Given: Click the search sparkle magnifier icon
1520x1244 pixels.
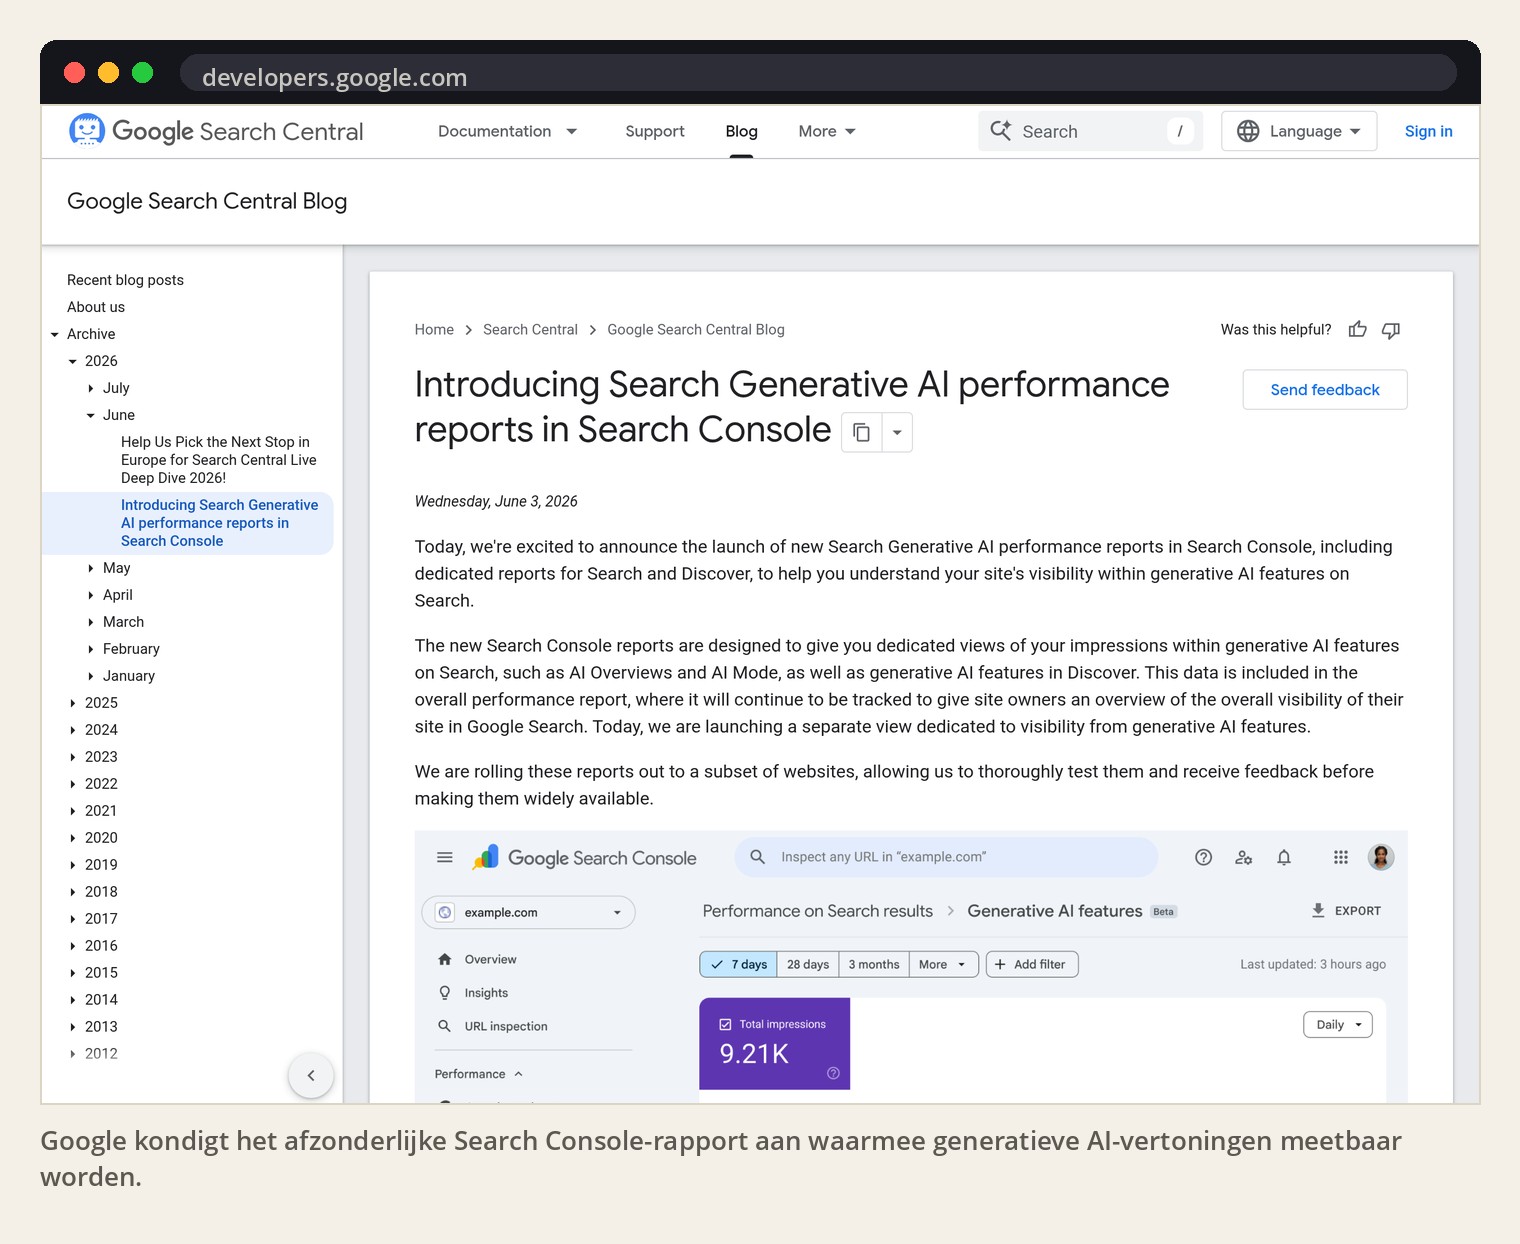Looking at the screenshot, I should click(x=1001, y=131).
